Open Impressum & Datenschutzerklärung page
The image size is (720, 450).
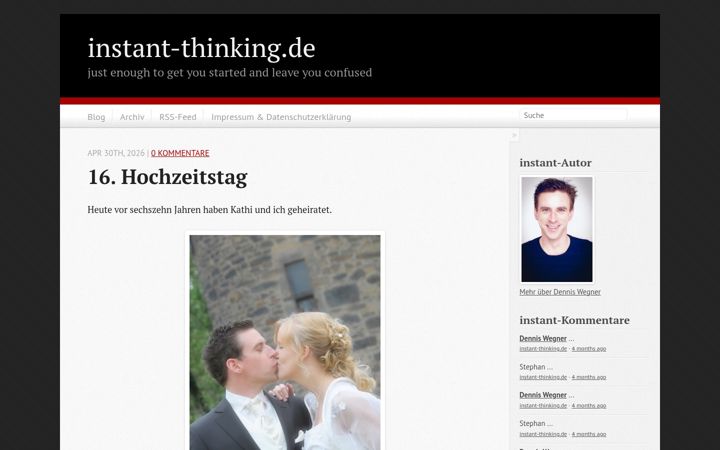coord(281,117)
